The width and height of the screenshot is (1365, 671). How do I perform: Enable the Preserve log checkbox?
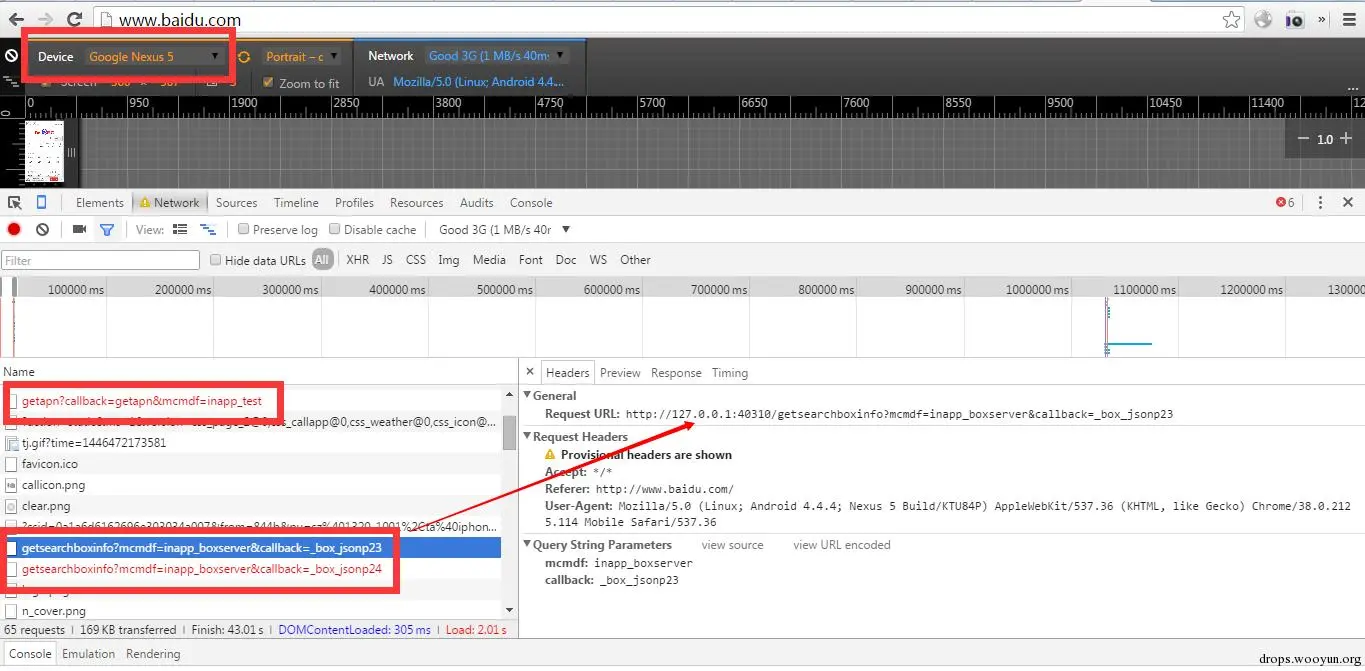point(243,229)
